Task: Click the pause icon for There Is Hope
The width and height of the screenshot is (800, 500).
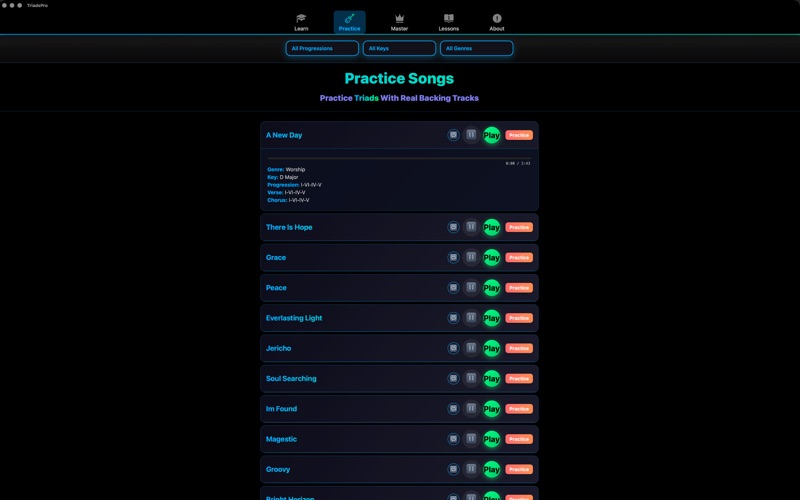Action: [471, 227]
